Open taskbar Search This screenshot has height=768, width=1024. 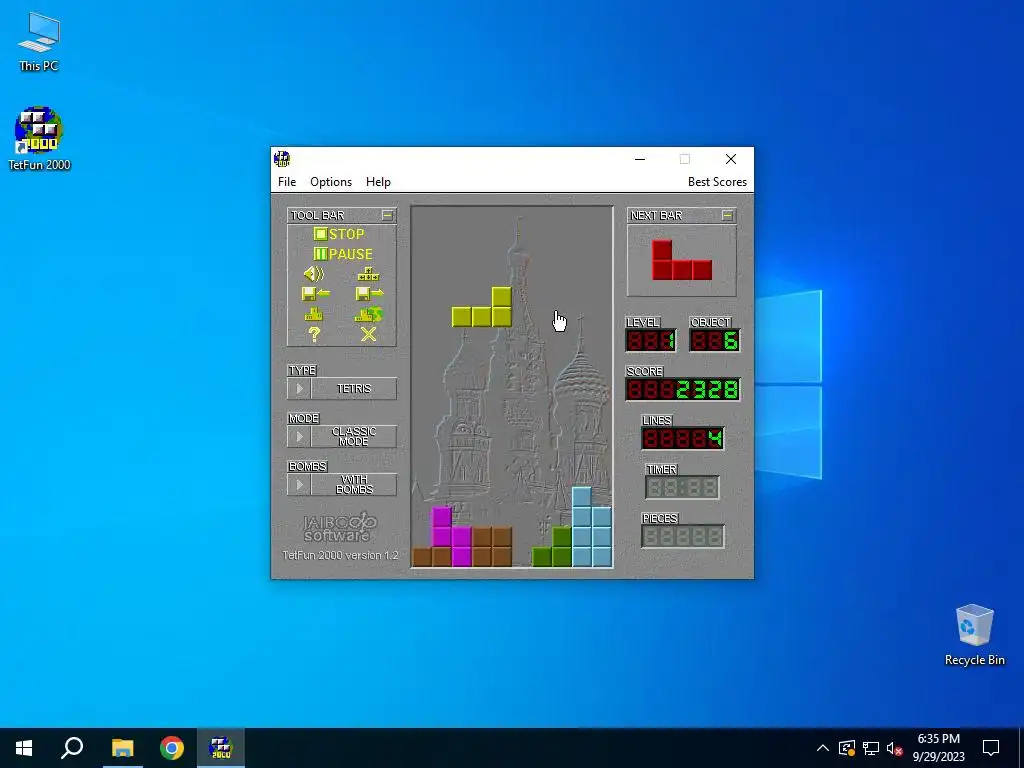pyautogui.click(x=72, y=748)
